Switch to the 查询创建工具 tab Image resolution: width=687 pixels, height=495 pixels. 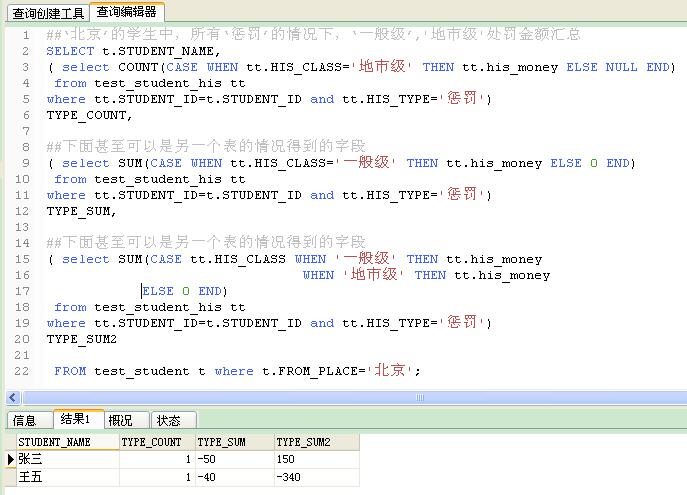point(48,13)
